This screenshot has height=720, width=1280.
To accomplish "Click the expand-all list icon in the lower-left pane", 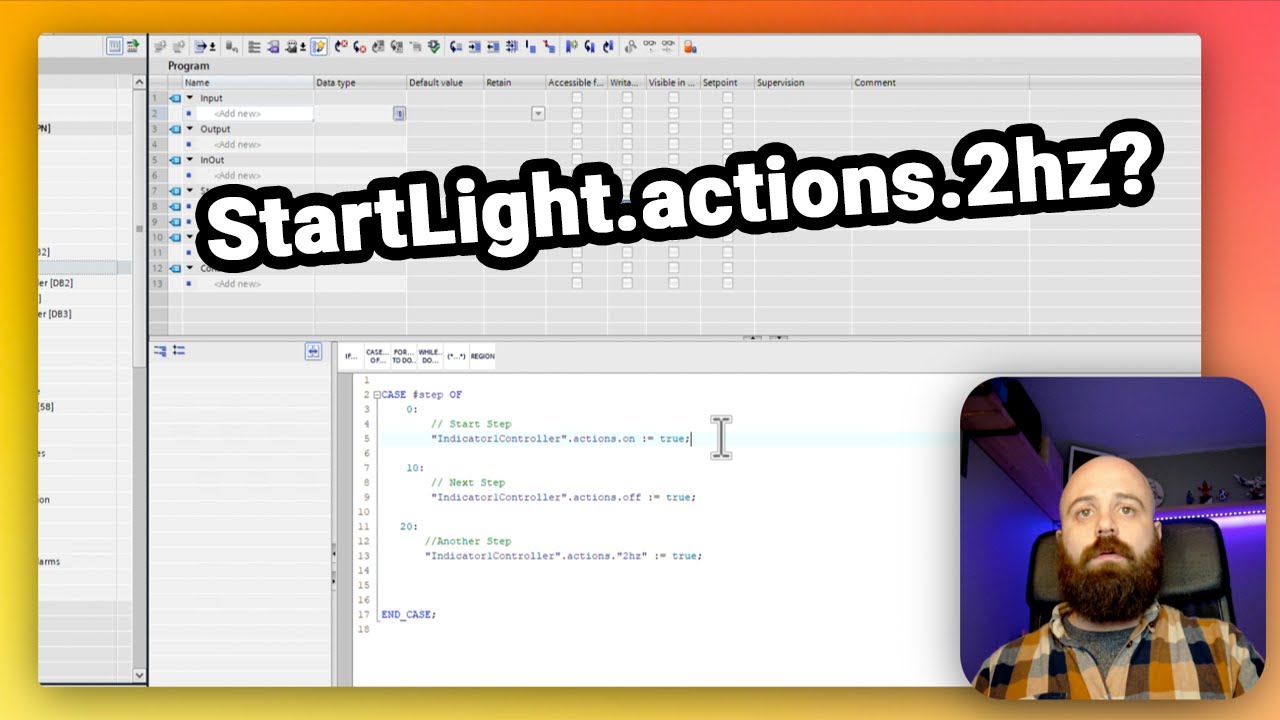I will tap(179, 351).
